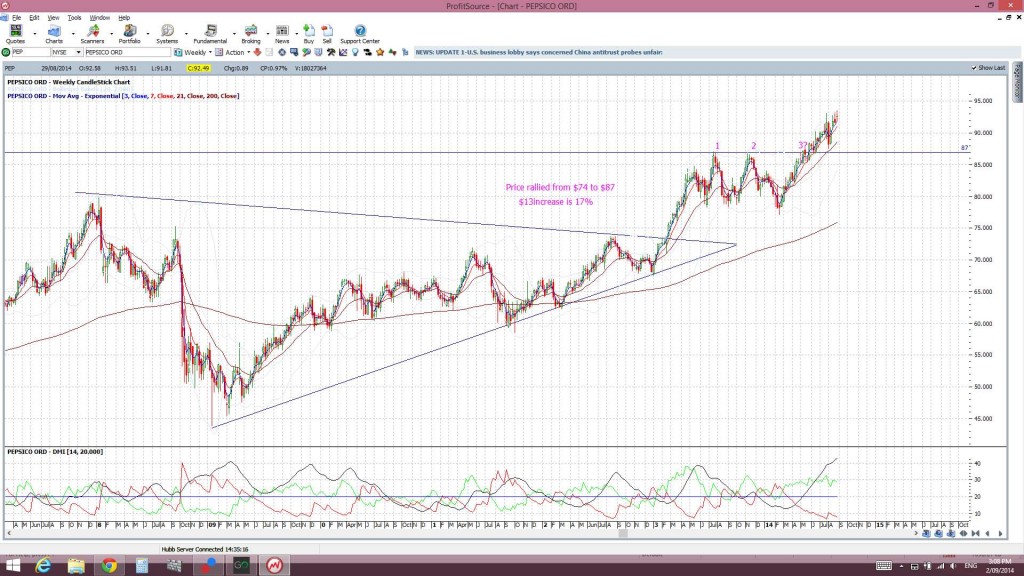Expand the Scanners dropdown arrow
This screenshot has height=576, width=1024.
click(111, 33)
